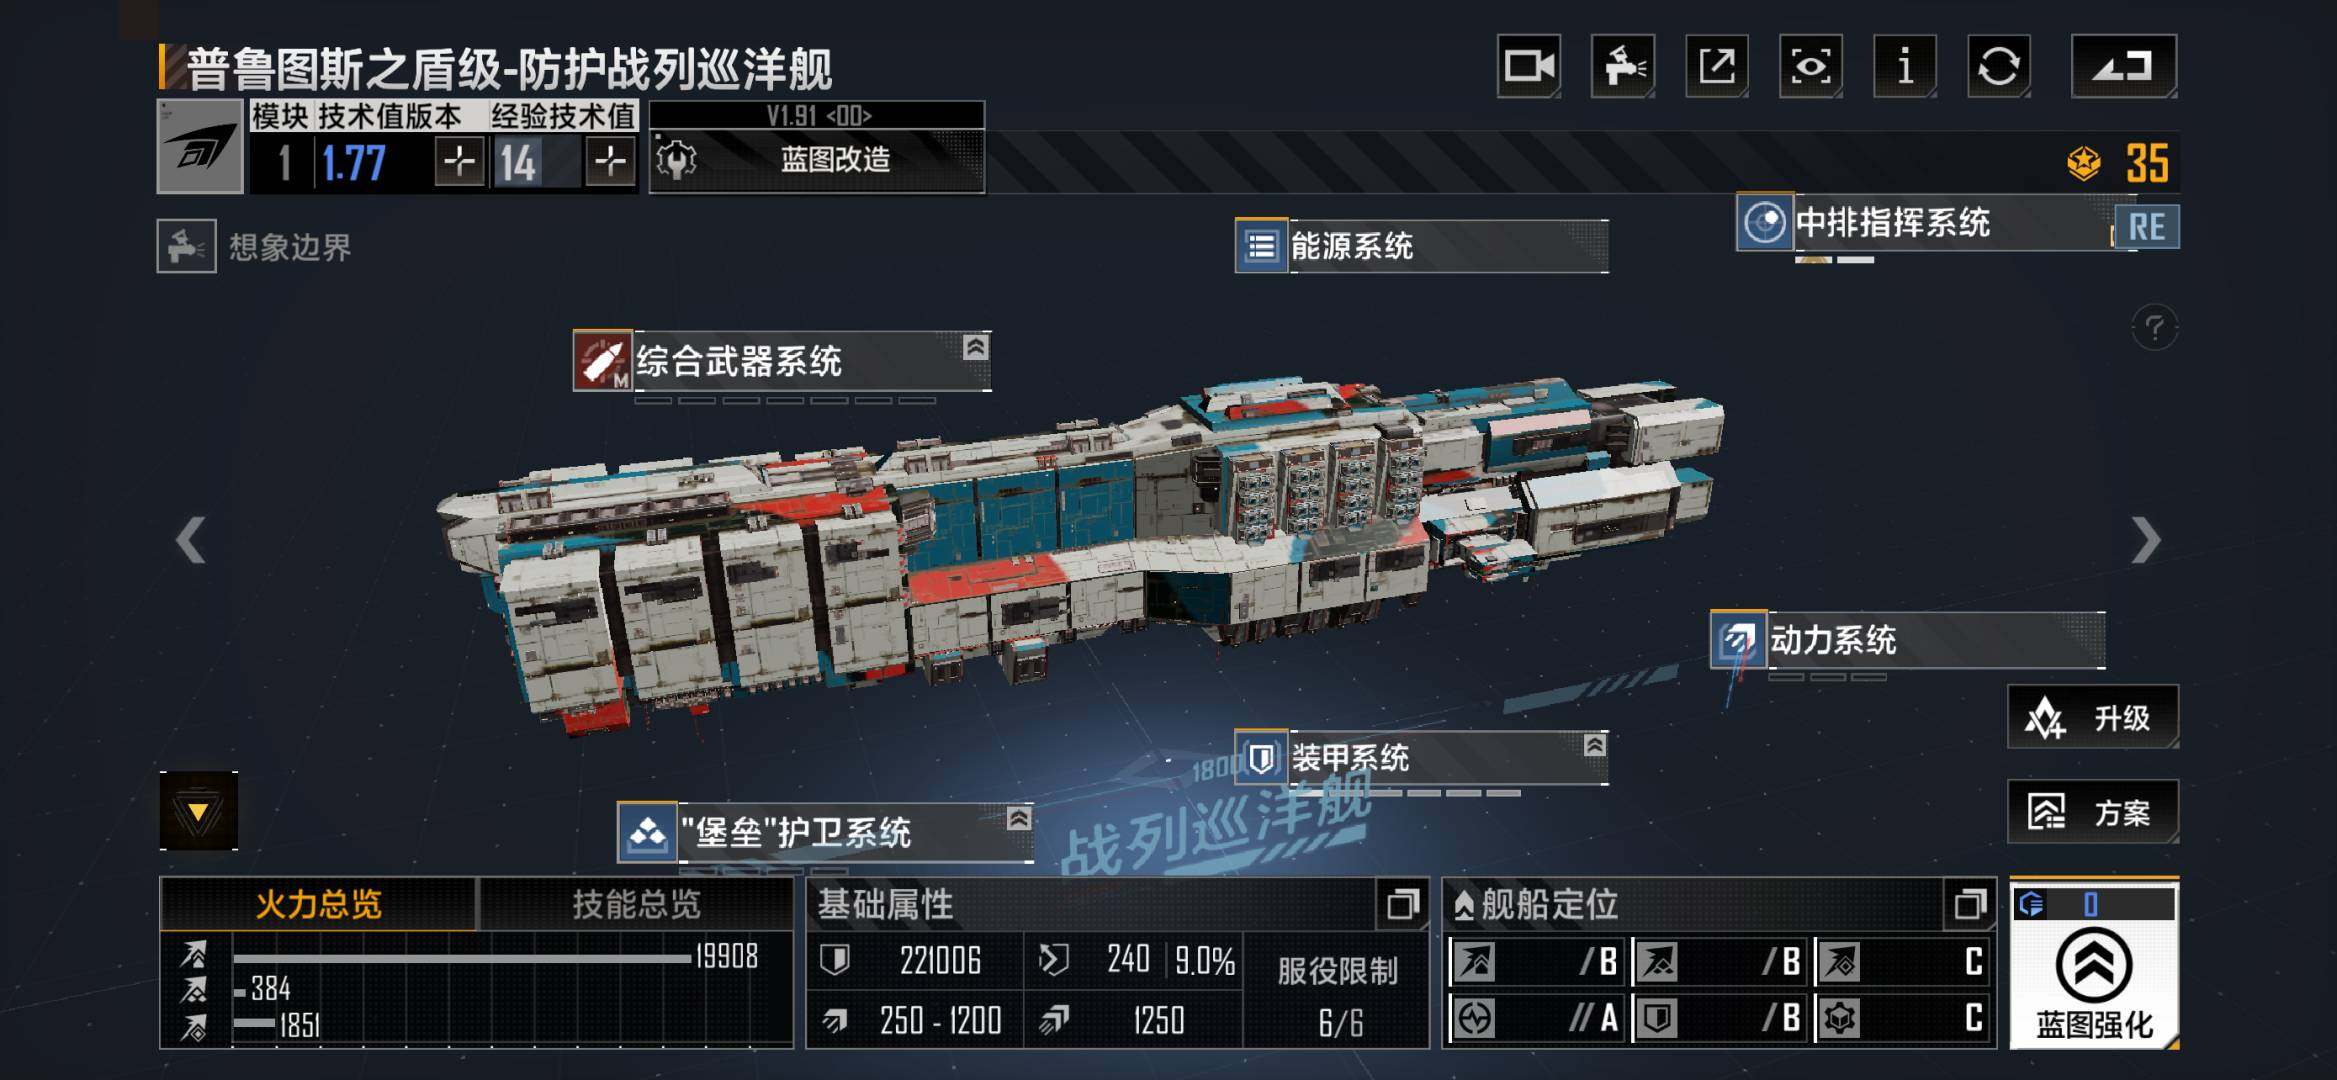Screen dimensions: 2337x1080
Task: Expand the "堡垒"护卫系统 chevron
Action: click(x=1019, y=818)
